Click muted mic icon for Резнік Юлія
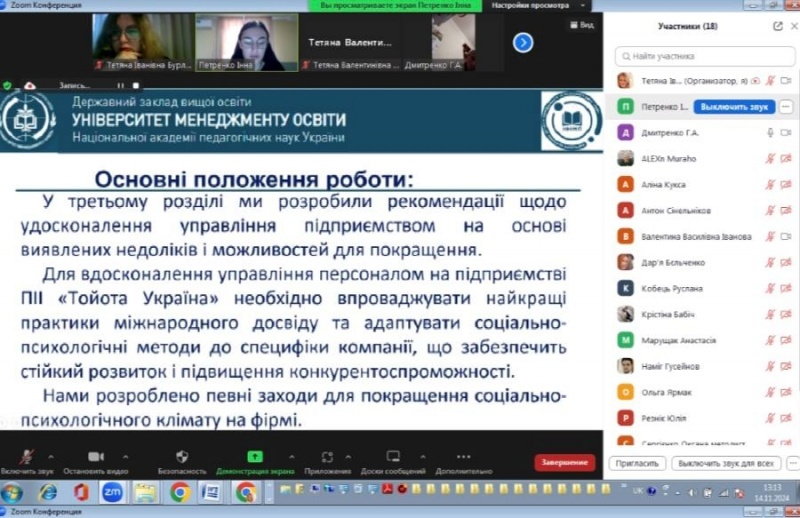Viewport: 800px width, 518px height. [770, 418]
